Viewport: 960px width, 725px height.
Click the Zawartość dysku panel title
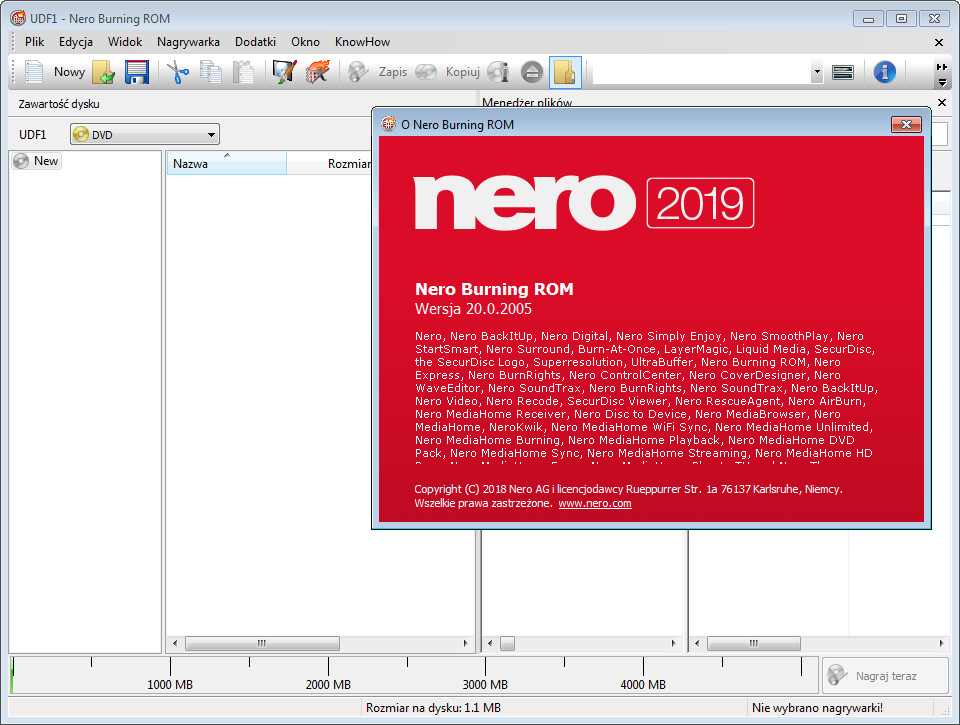[x=59, y=103]
